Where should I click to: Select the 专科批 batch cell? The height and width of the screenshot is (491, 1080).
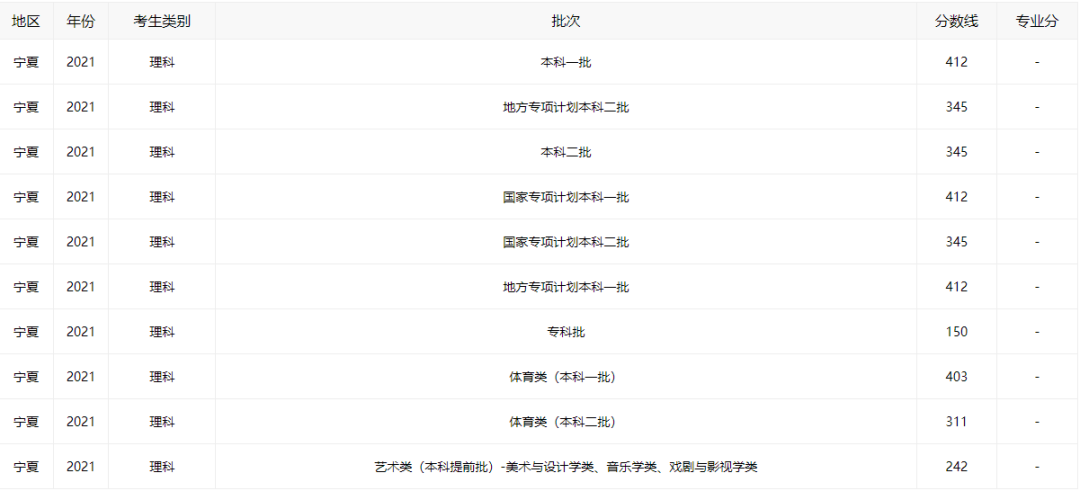point(566,332)
